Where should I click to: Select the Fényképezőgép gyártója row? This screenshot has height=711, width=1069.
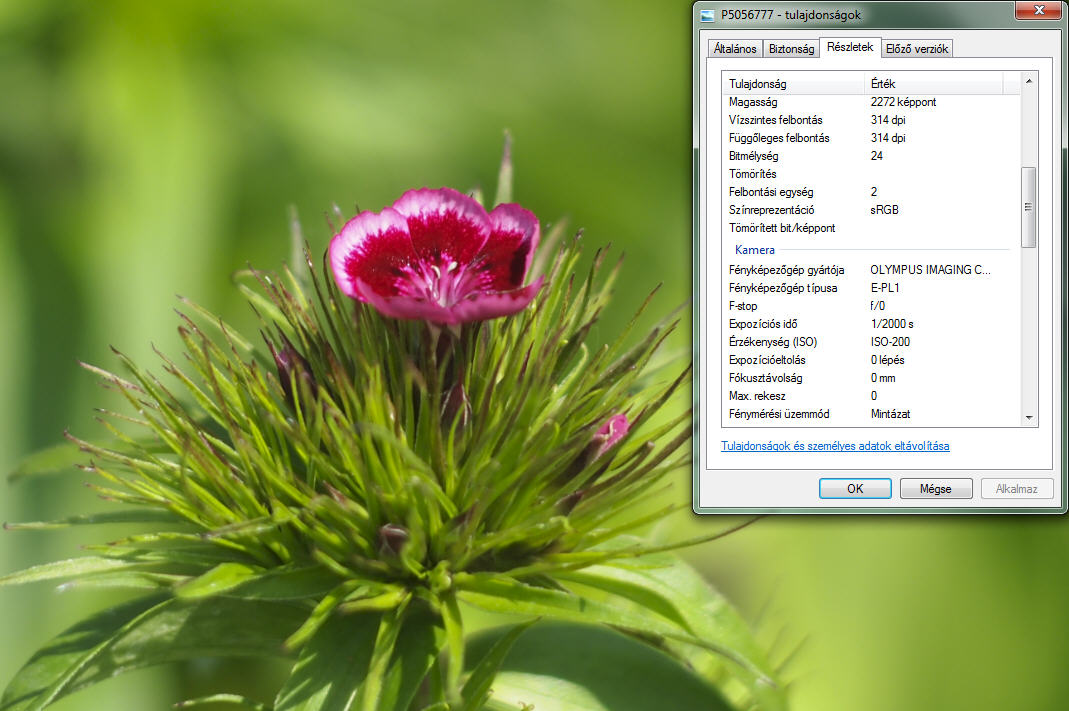click(872, 270)
